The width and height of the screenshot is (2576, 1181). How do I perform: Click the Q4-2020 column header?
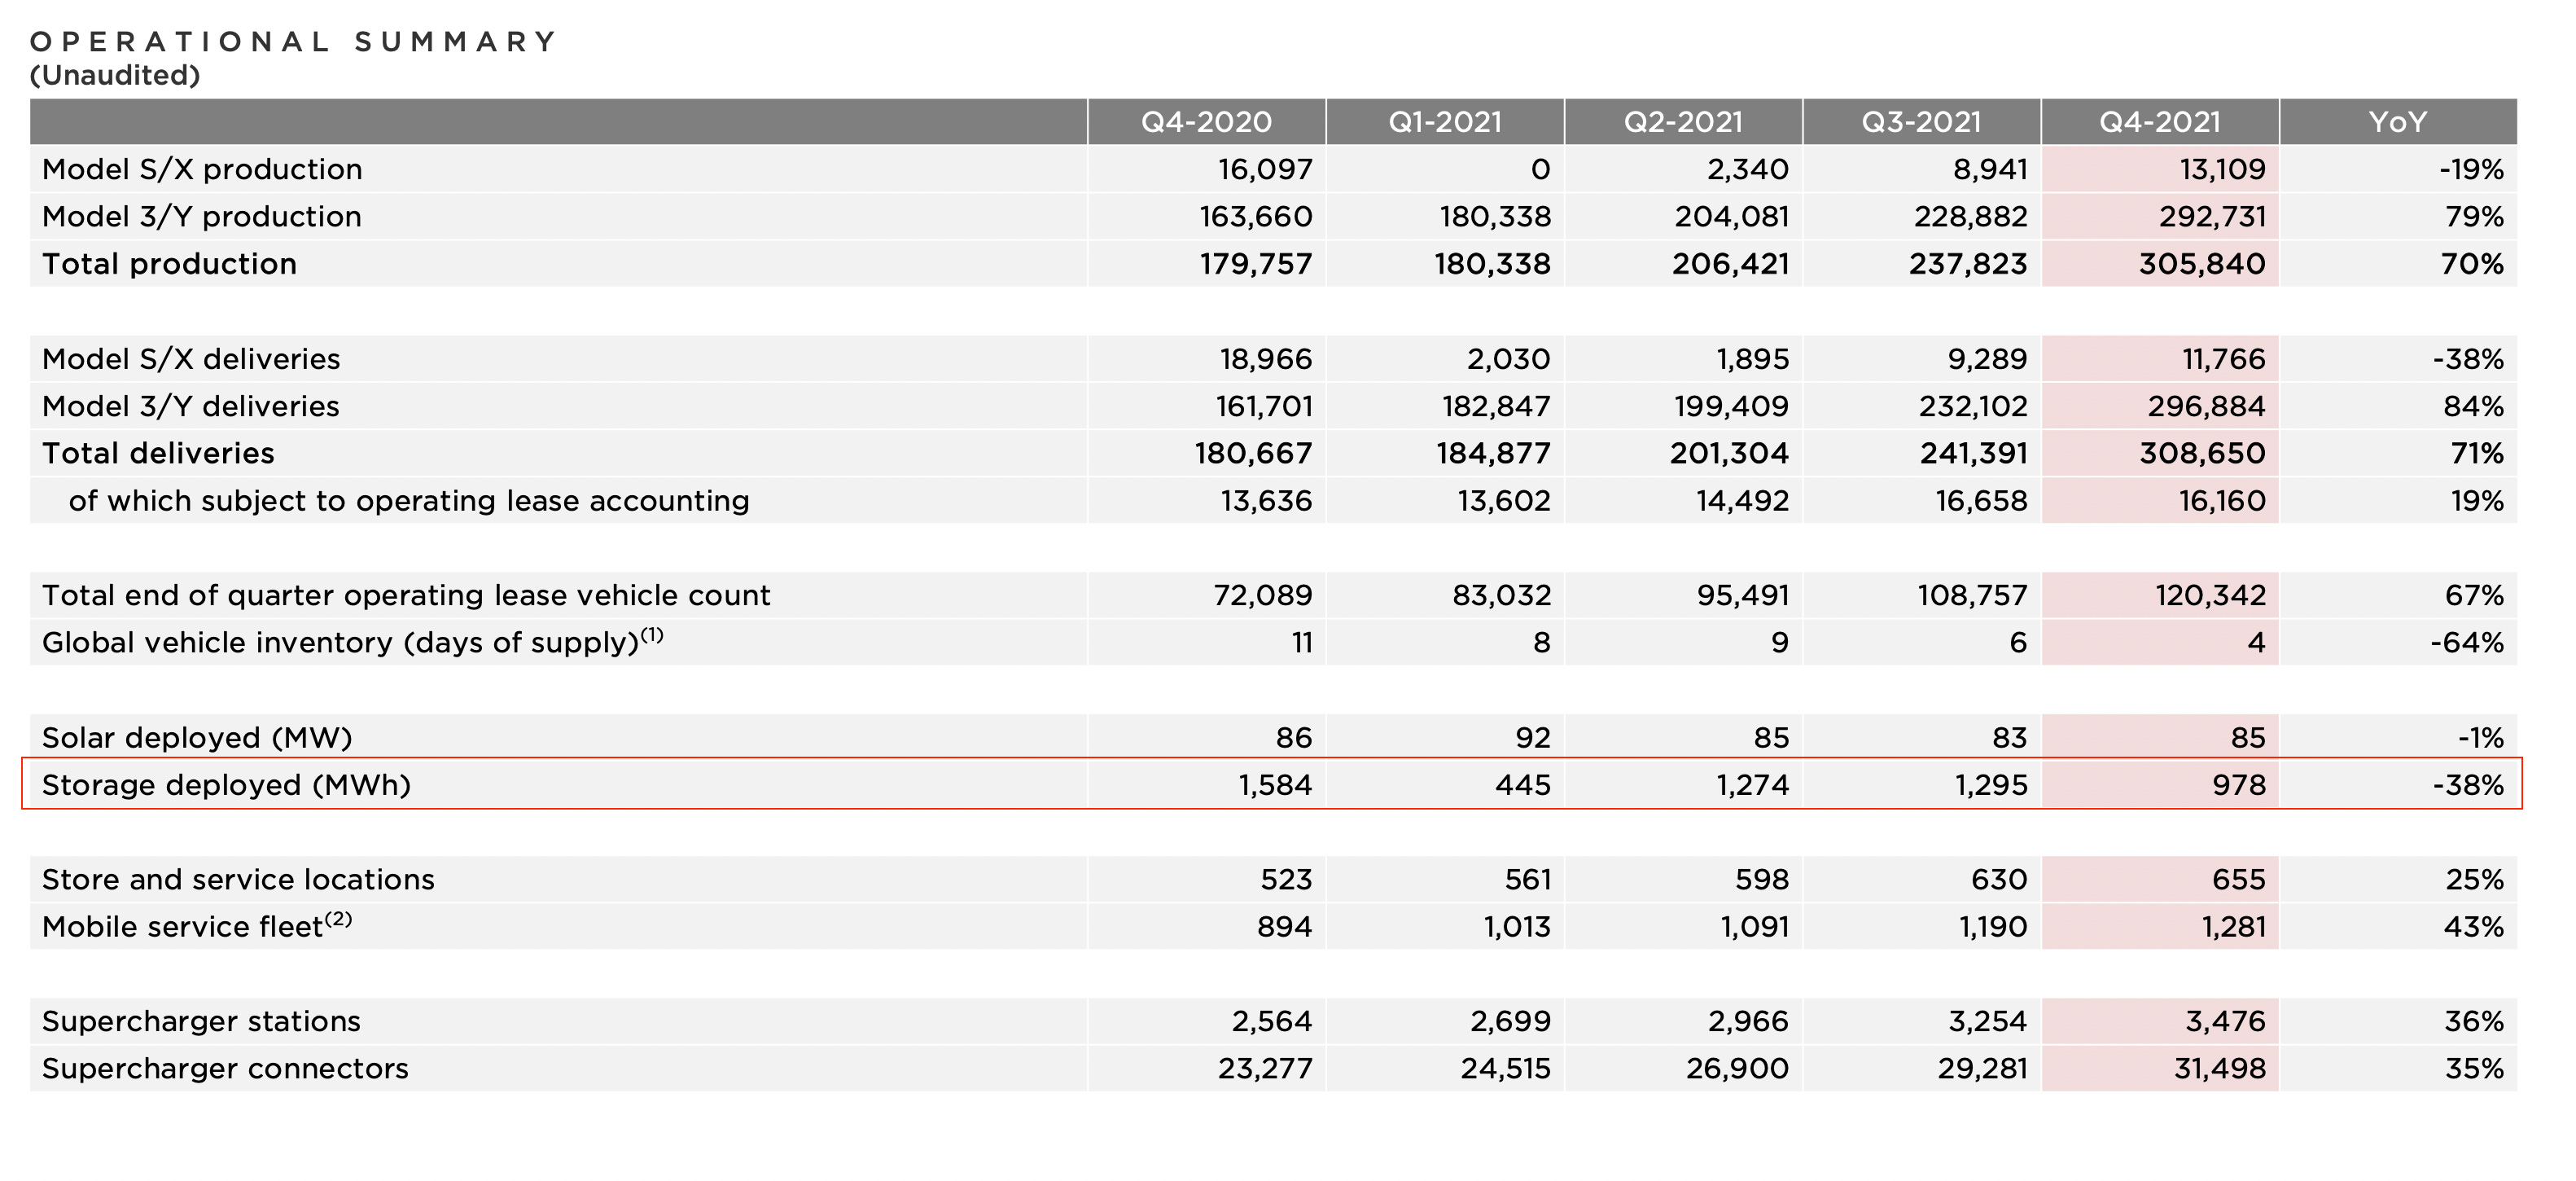pyautogui.click(x=1206, y=122)
